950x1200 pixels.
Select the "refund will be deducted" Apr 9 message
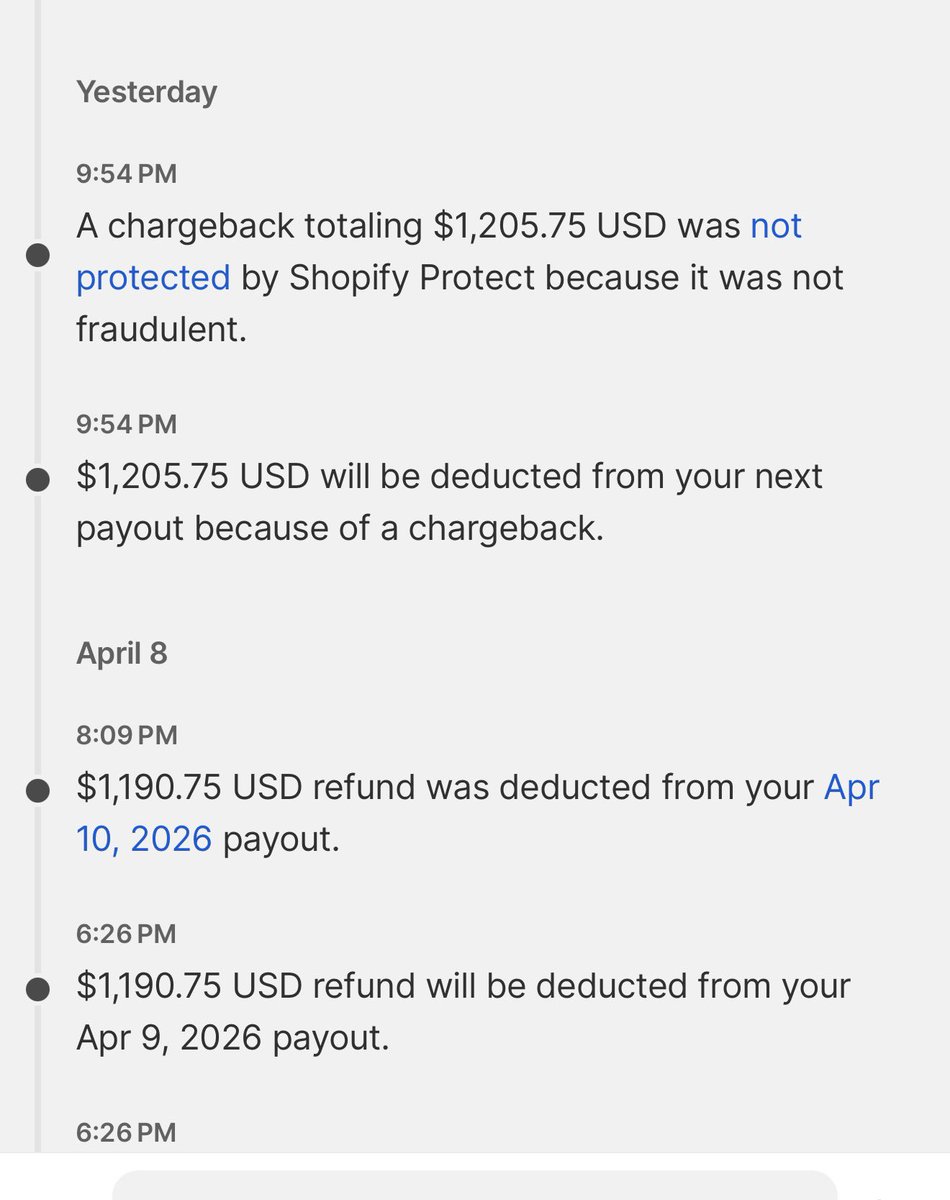462,1012
